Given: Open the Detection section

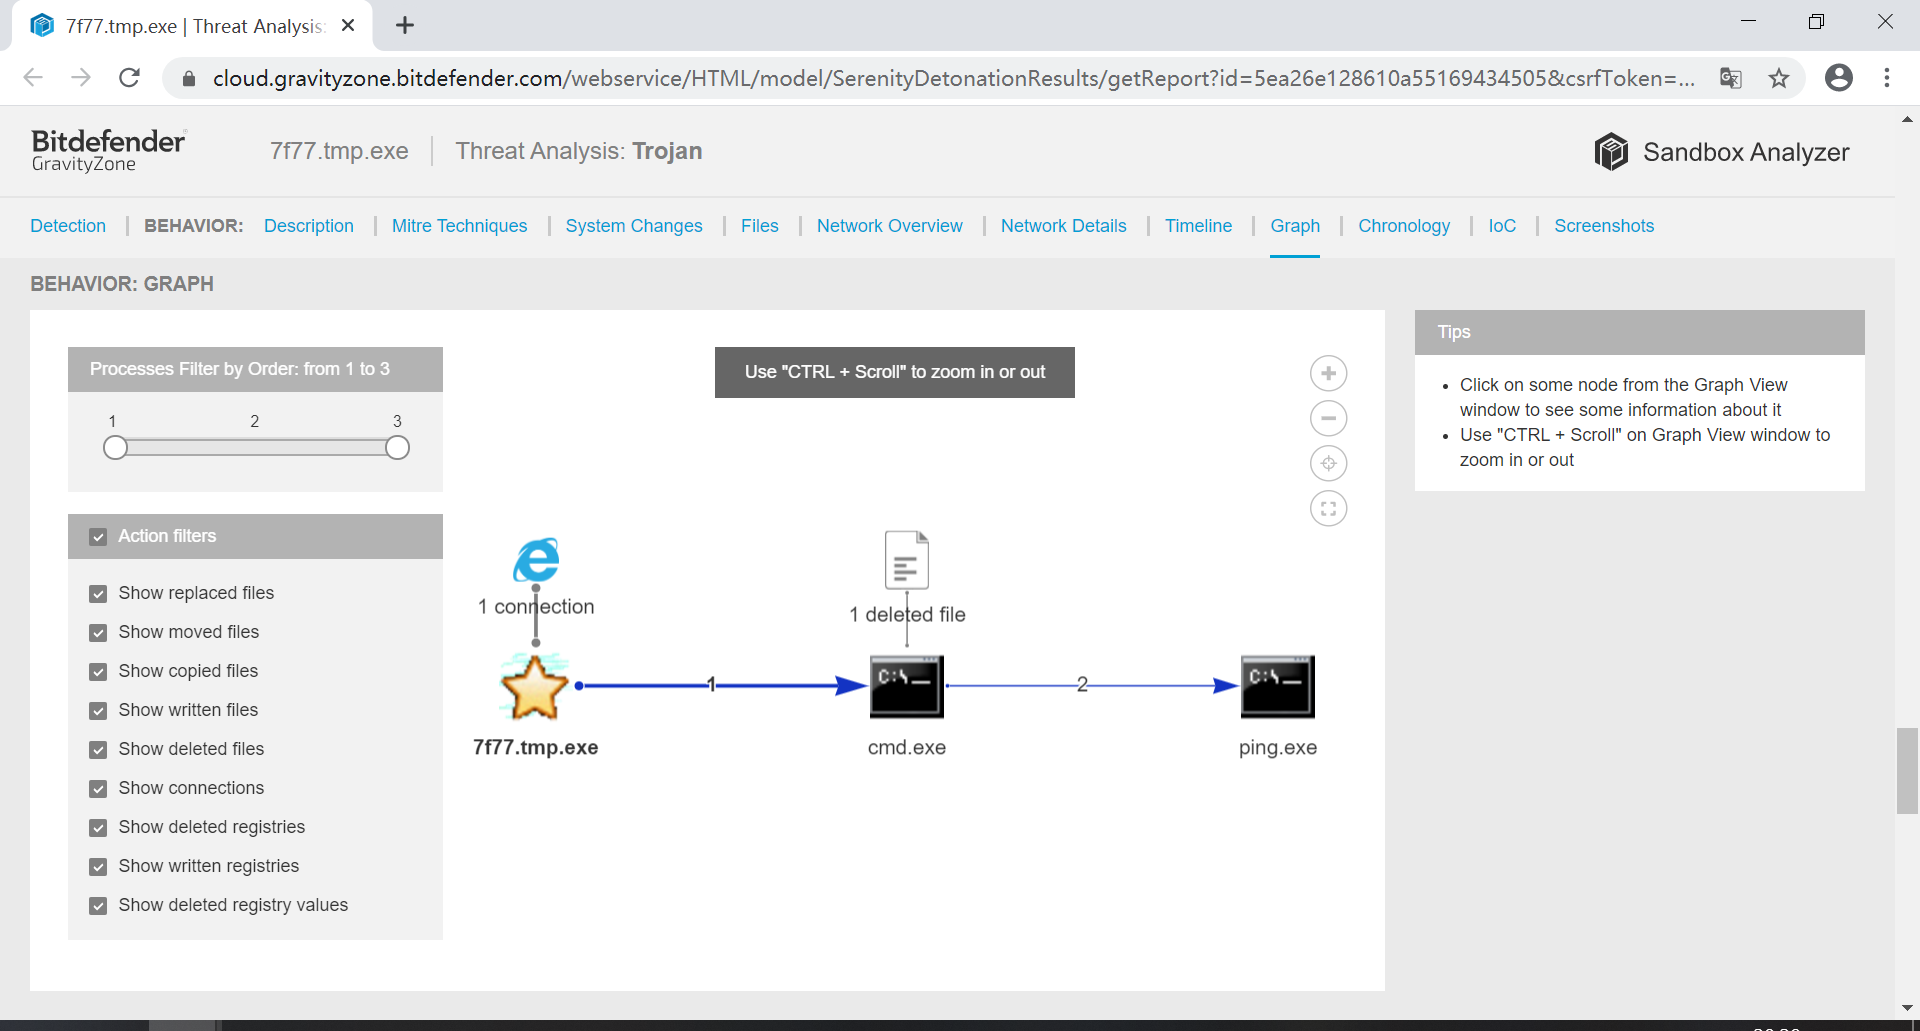Looking at the screenshot, I should pyautogui.click(x=68, y=226).
